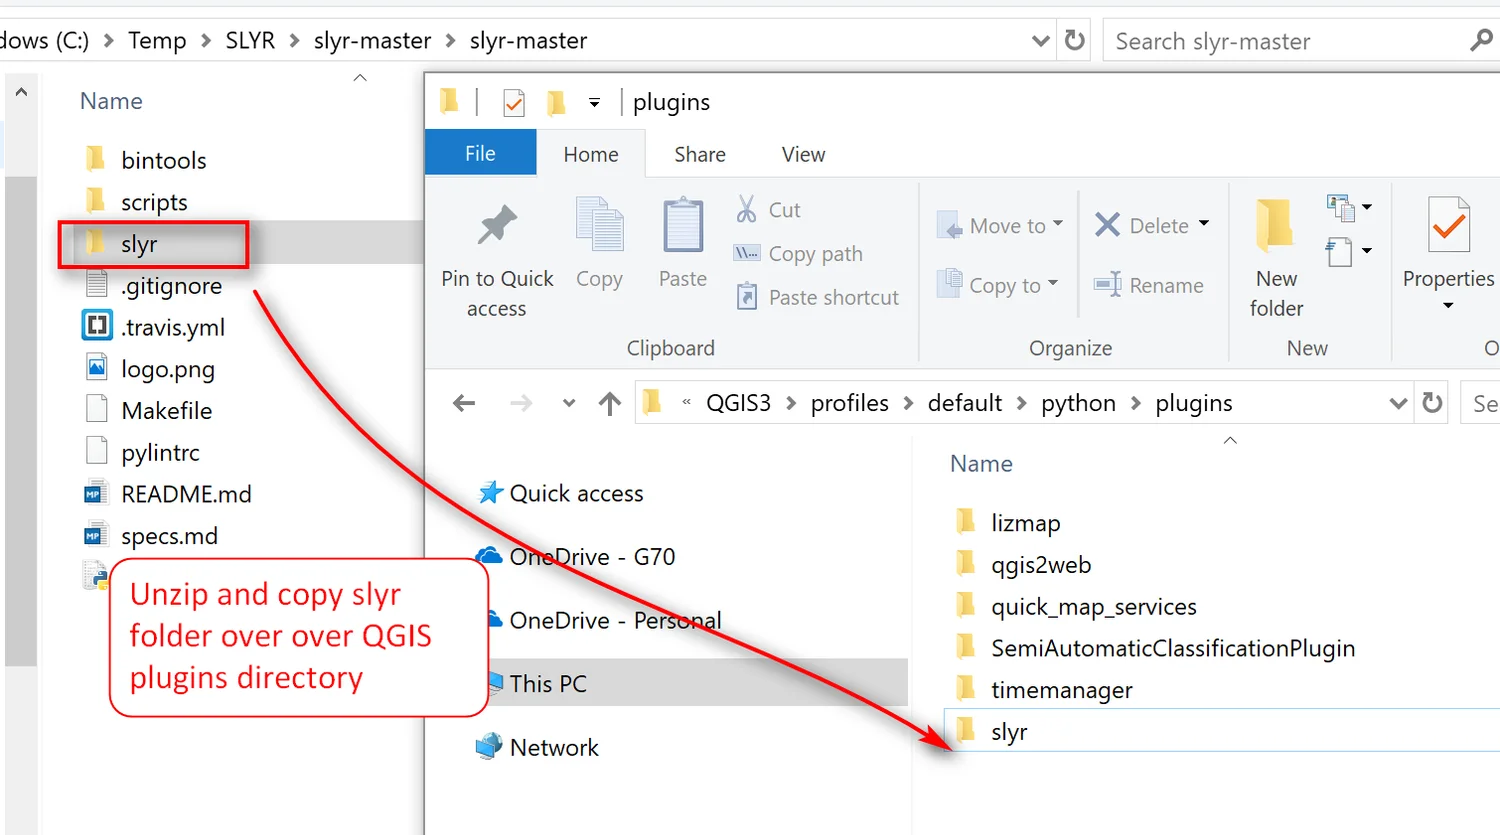1500x835 pixels.
Task: Expand slyr-master address bar history dropdown
Action: (x=1040, y=41)
